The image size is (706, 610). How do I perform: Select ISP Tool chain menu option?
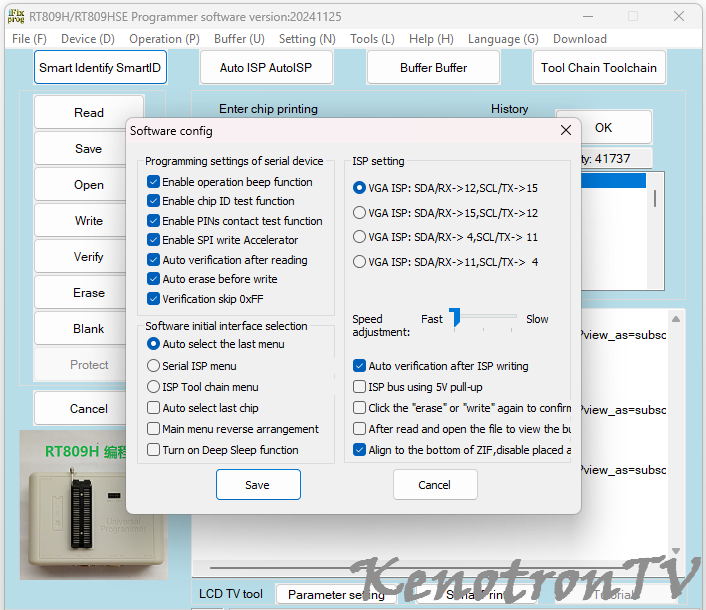pos(153,387)
